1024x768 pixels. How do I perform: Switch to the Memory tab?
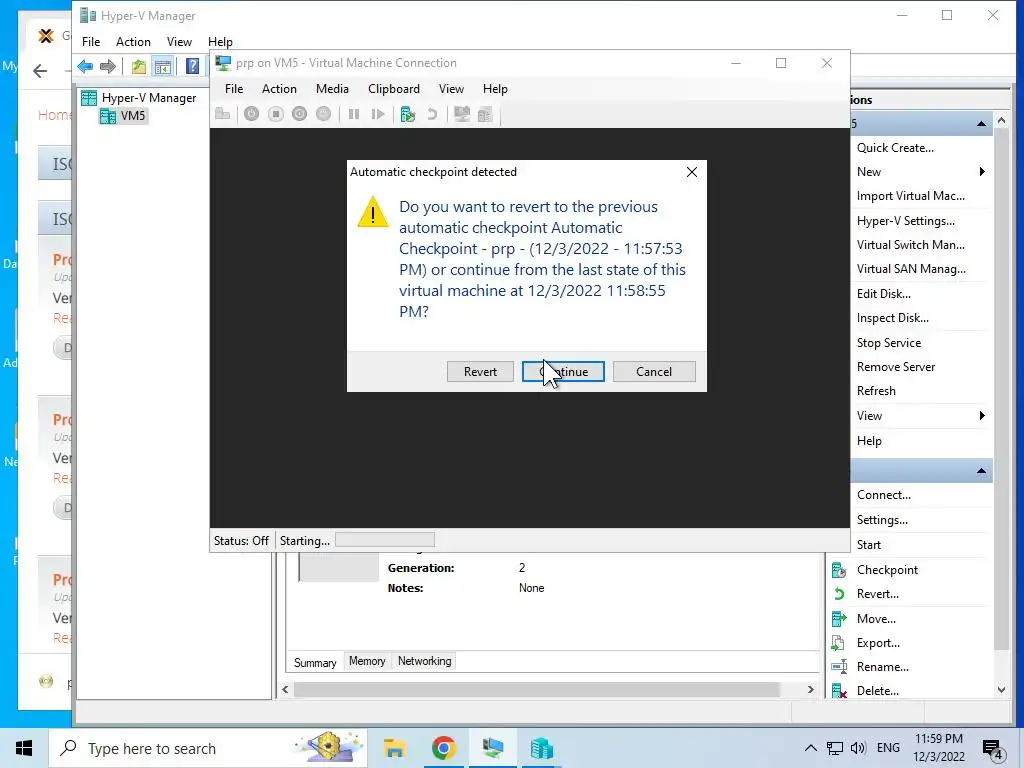[367, 661]
